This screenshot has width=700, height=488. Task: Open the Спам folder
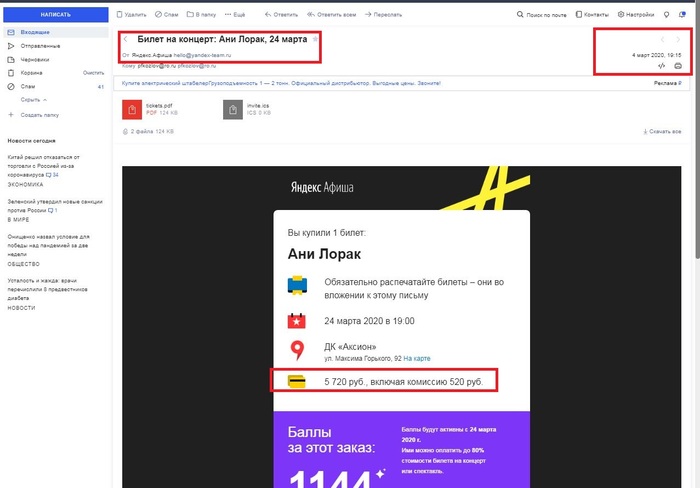pyautogui.click(x=28, y=86)
